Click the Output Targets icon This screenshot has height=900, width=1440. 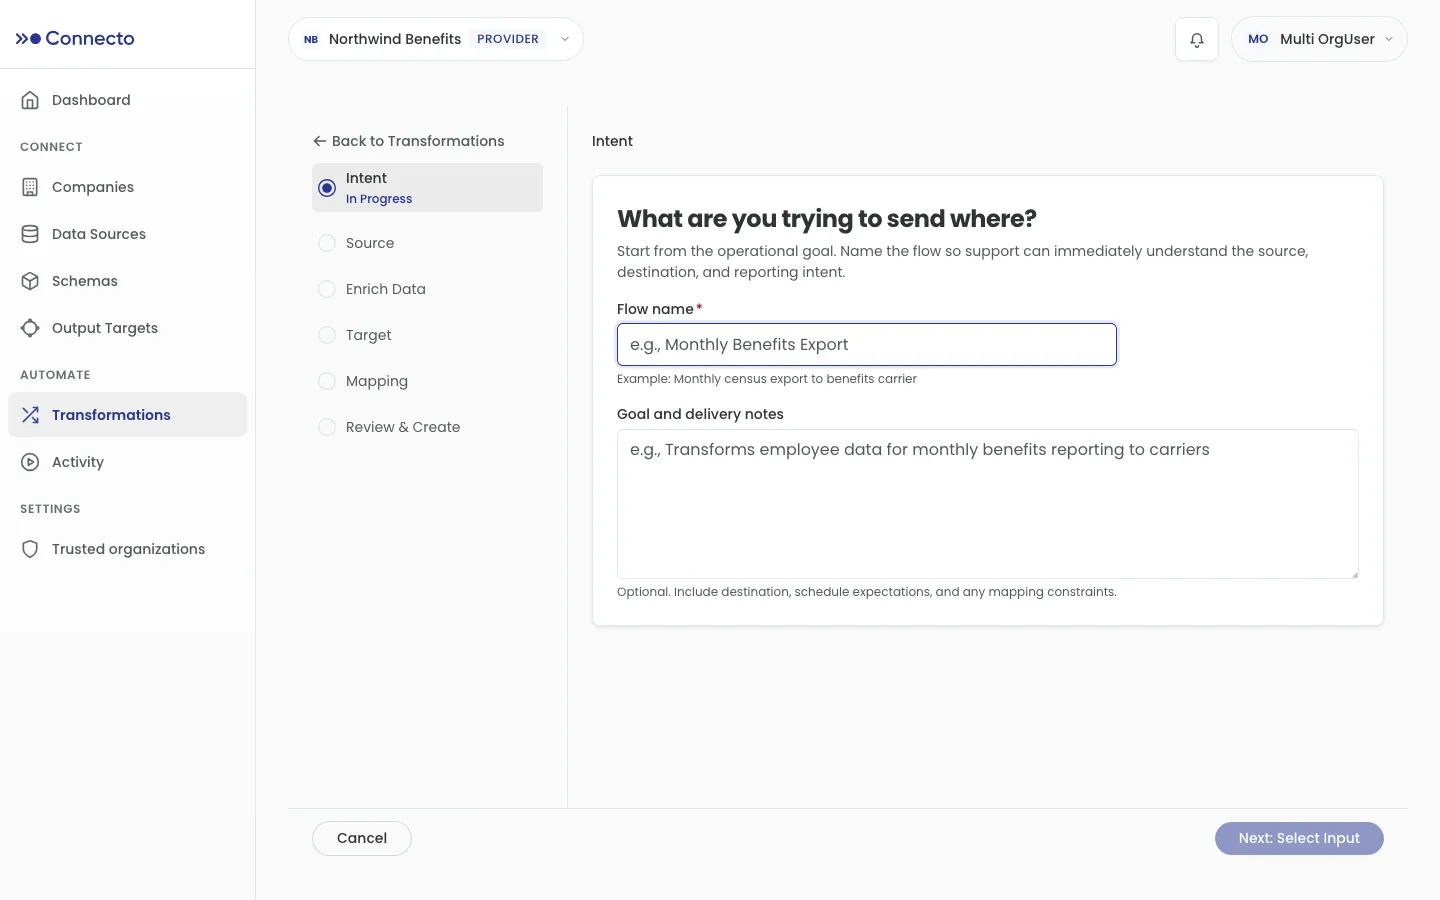pyautogui.click(x=30, y=328)
